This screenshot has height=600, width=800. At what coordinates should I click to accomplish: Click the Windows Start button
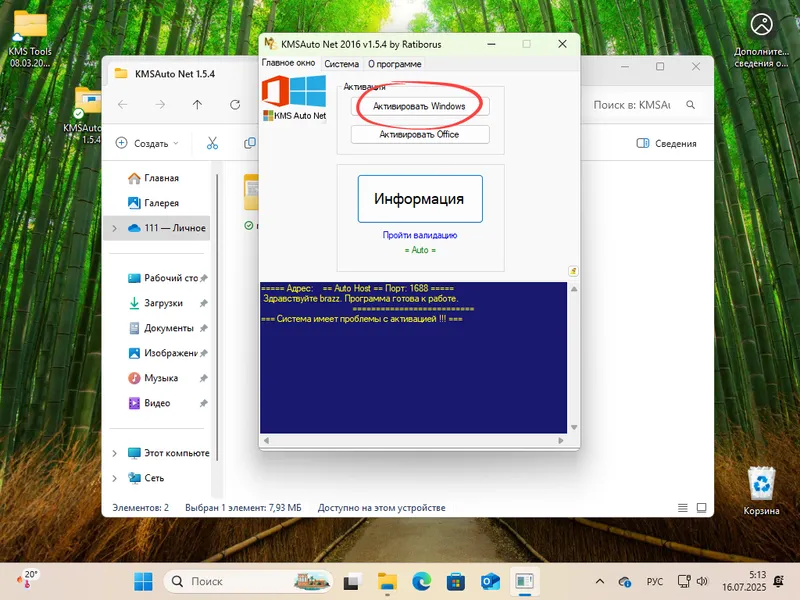click(x=142, y=580)
